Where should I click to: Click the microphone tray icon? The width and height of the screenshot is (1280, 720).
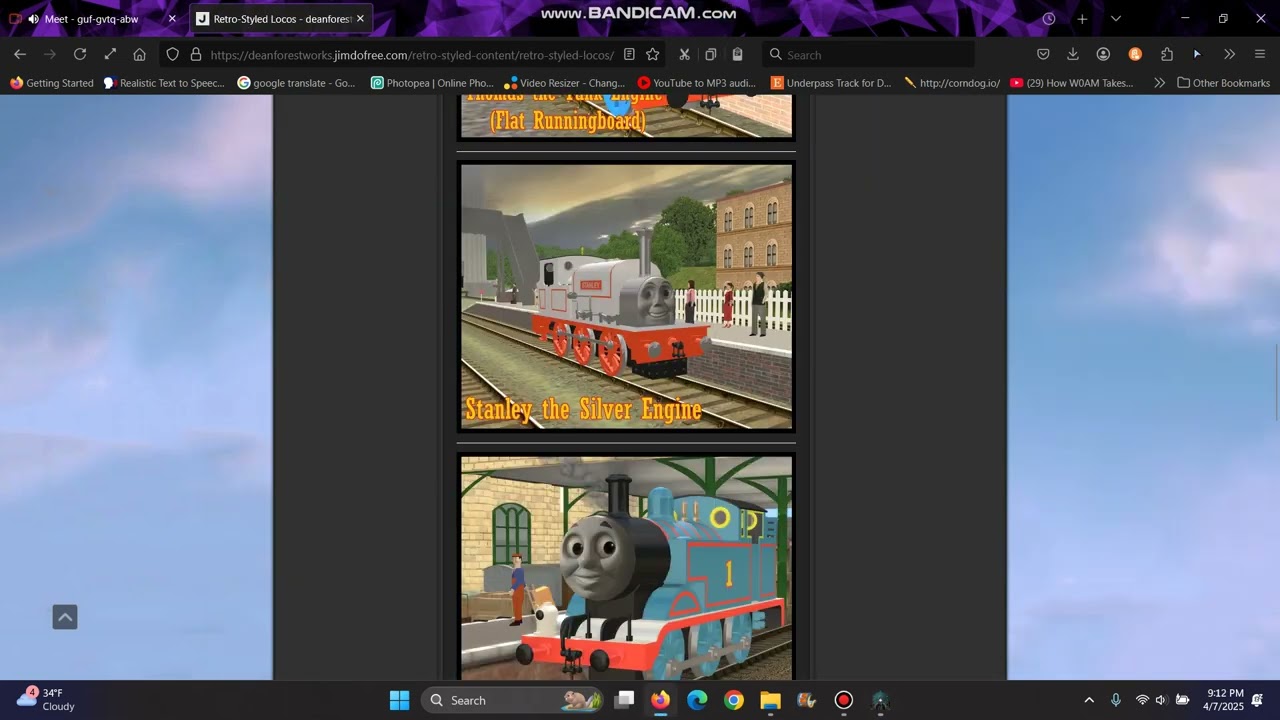(1116, 700)
